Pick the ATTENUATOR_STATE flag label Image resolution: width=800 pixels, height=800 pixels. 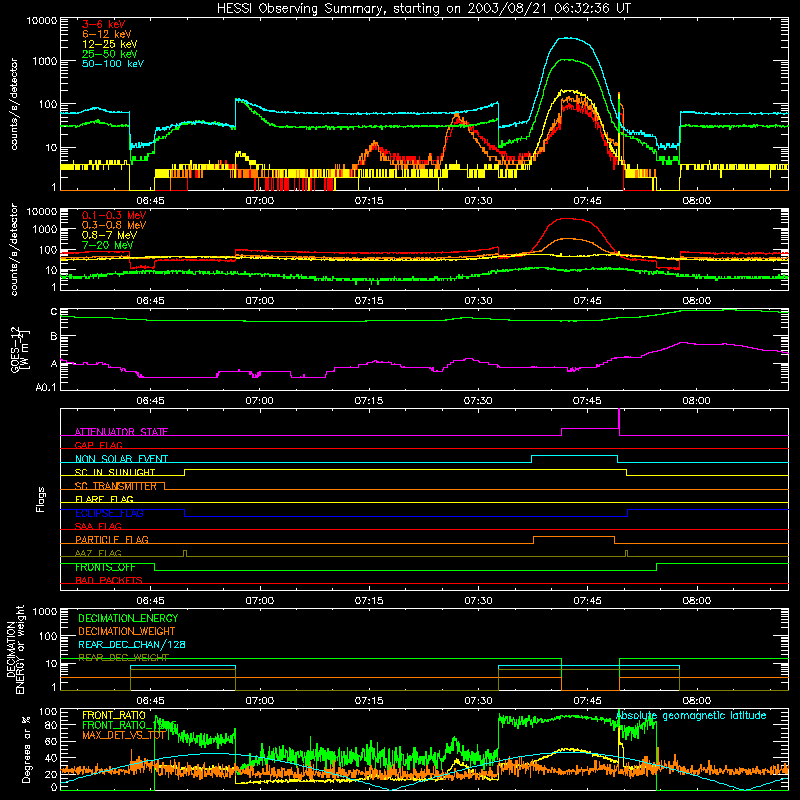121,432
